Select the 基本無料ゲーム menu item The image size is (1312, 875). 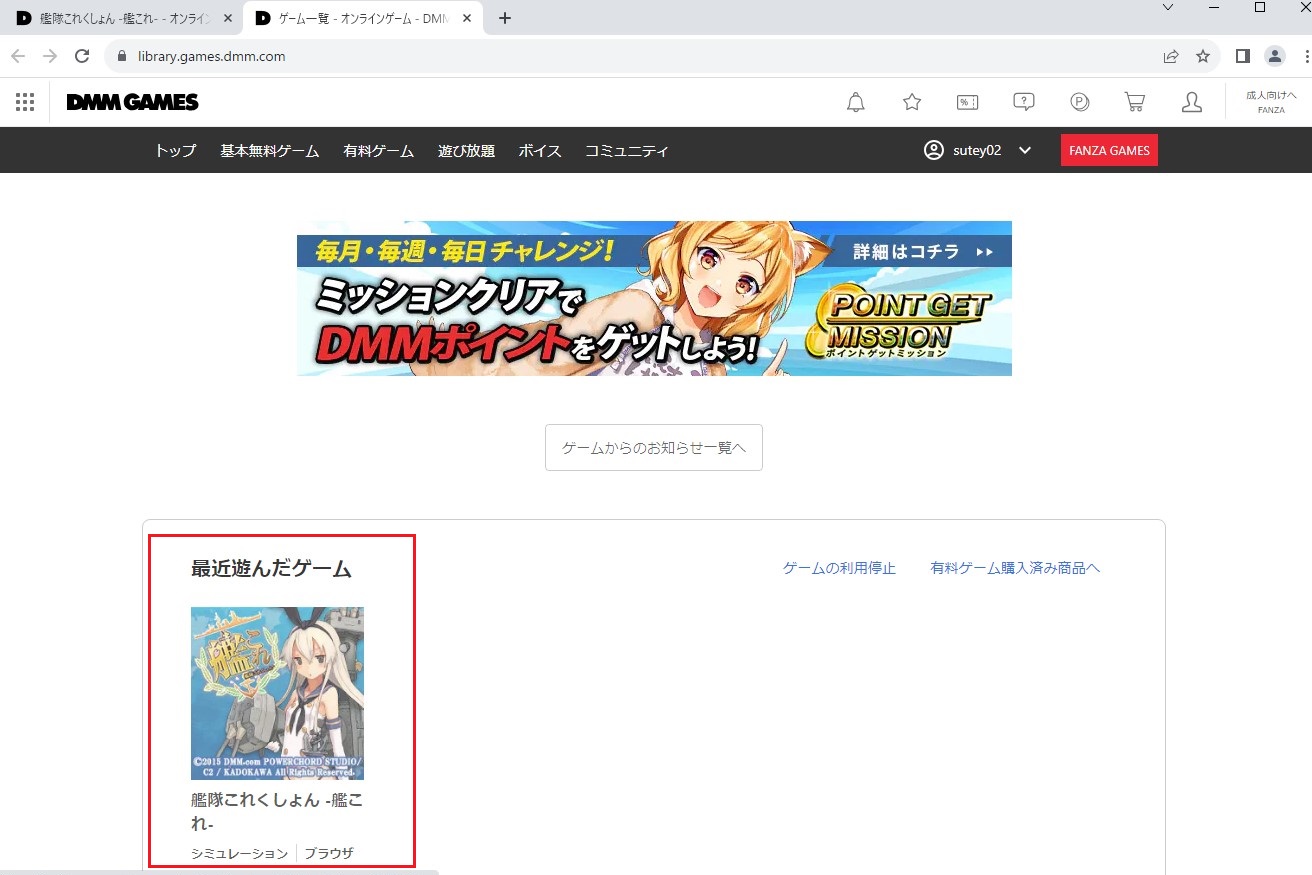point(269,151)
